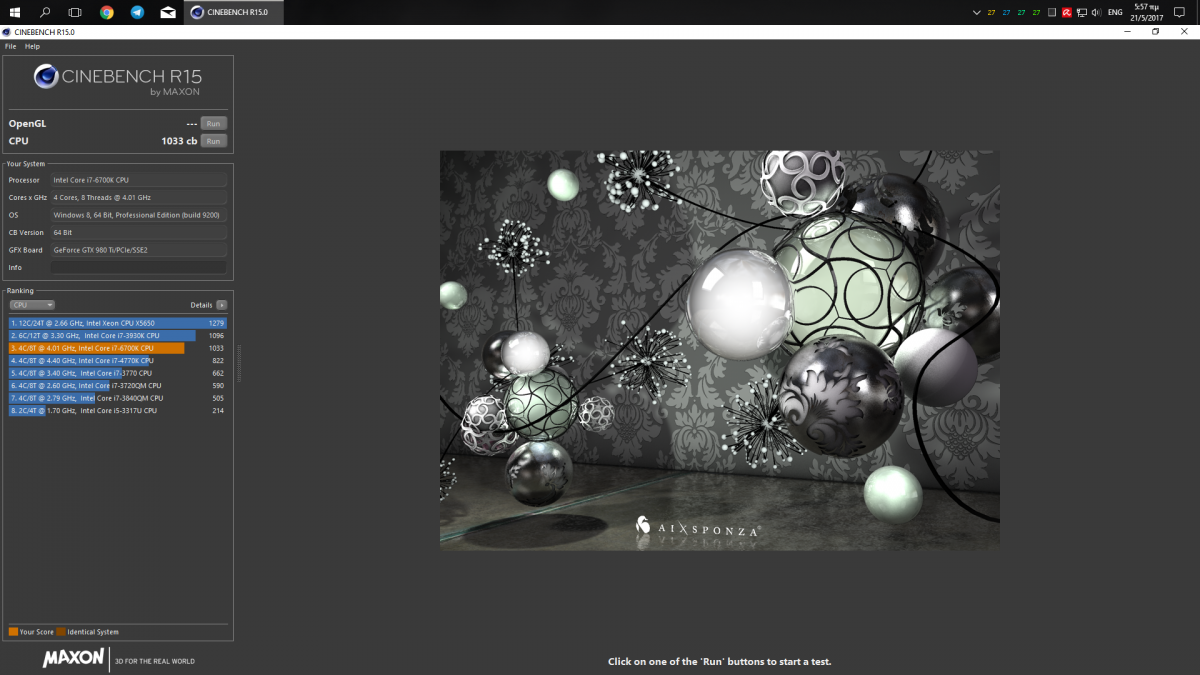Screen dimensions: 1200x675
Task: Select the i7-3720QM ranking row
Action: tap(118, 386)
